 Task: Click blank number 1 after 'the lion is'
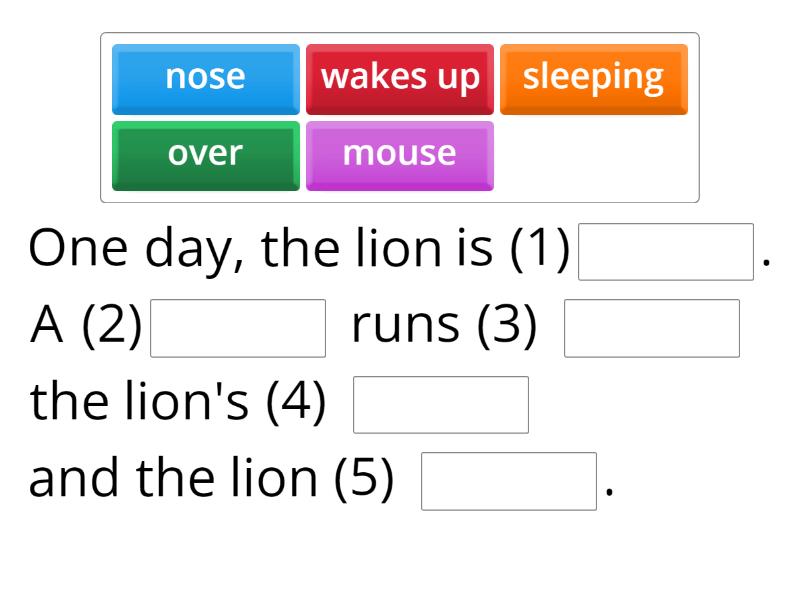coord(665,248)
